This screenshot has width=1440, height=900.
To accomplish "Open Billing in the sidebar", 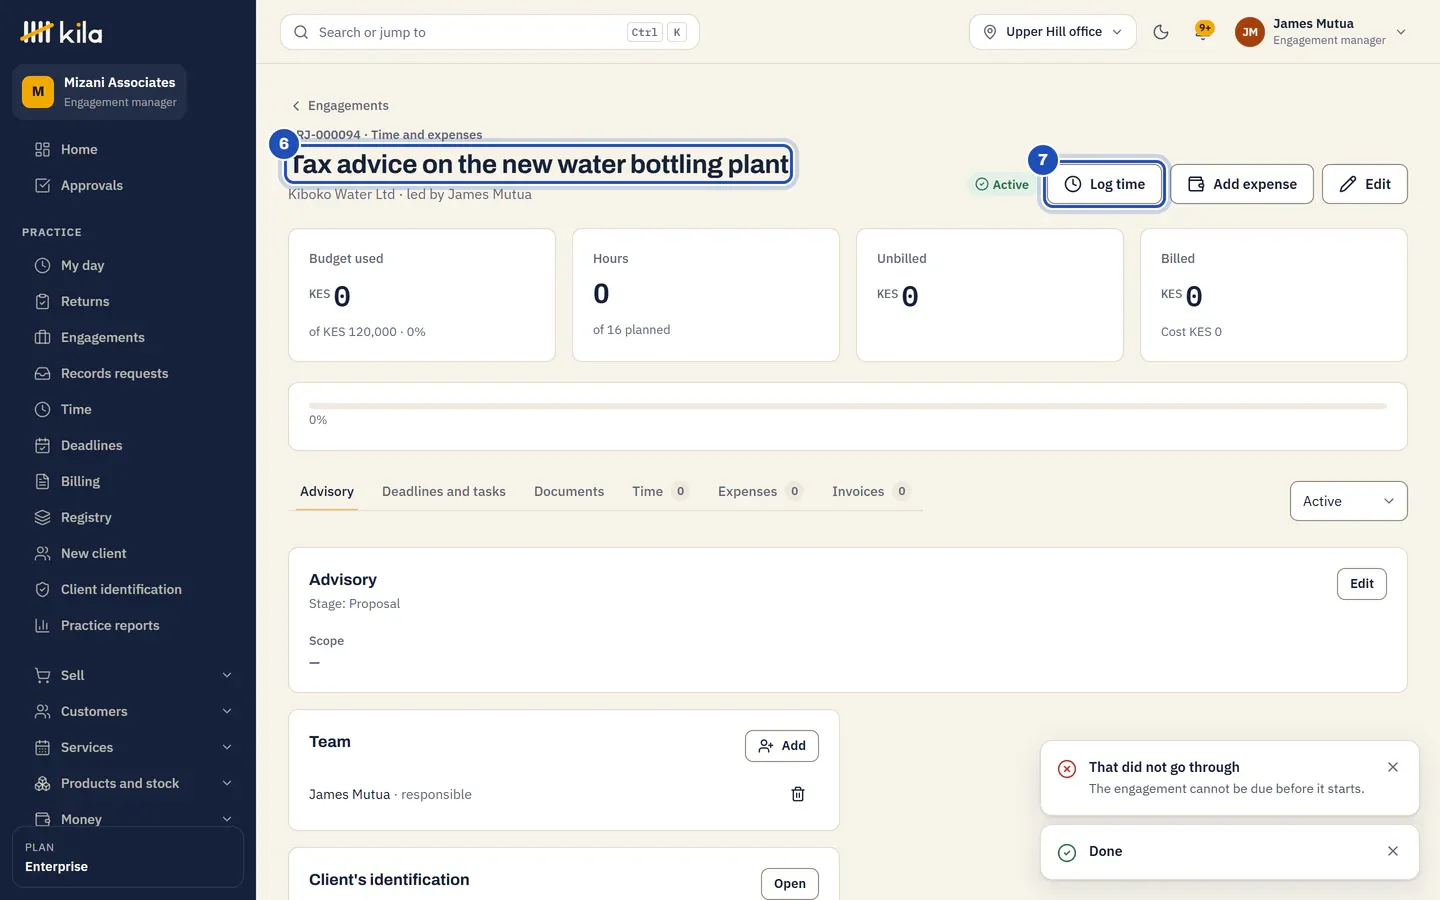I will click(128, 481).
